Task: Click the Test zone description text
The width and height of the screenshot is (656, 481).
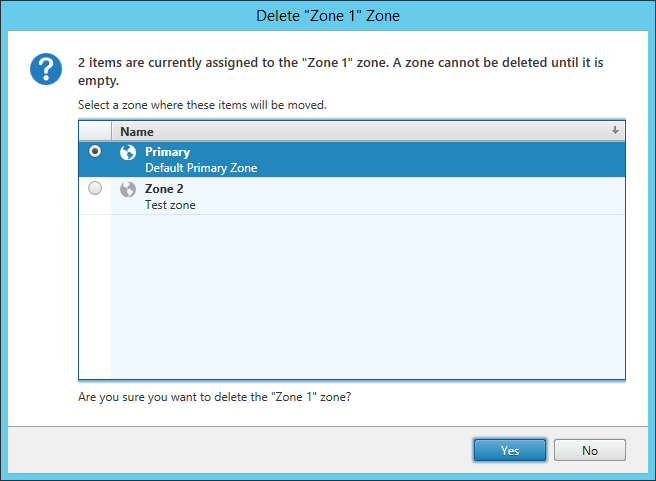Action: (170, 205)
